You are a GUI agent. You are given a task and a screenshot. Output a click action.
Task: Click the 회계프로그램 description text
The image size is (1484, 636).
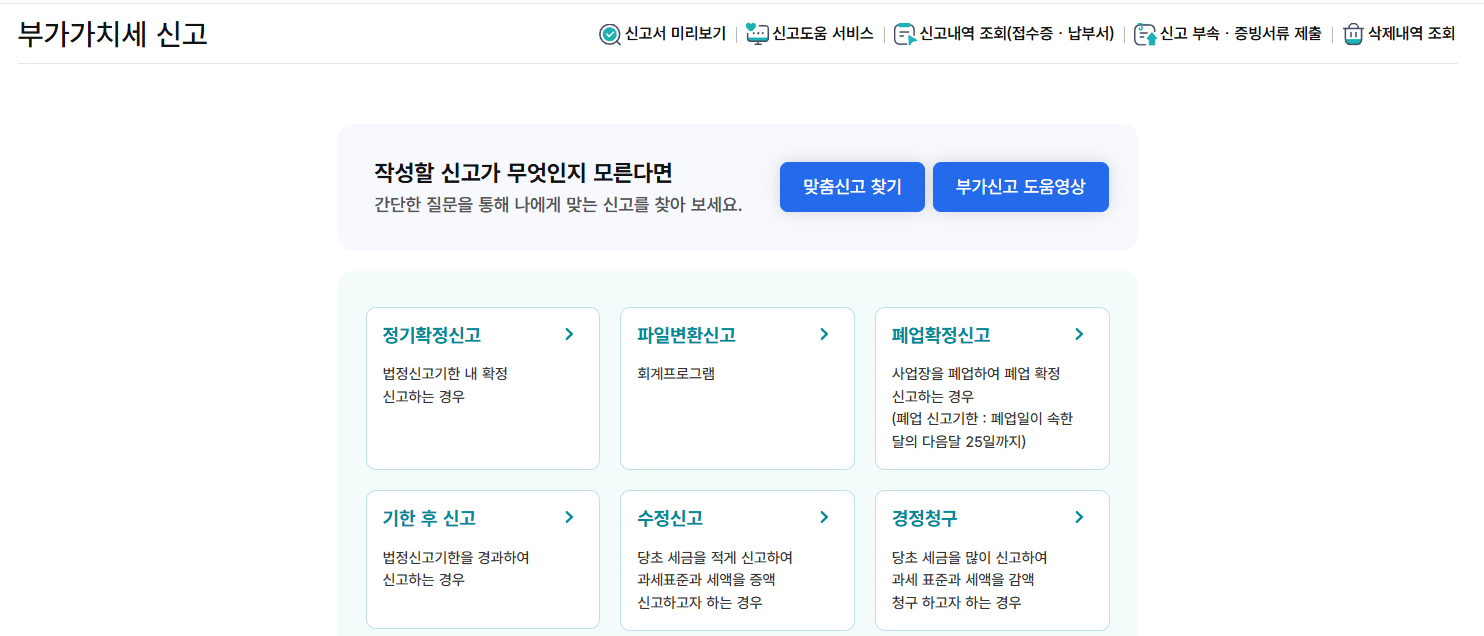[x=676, y=374]
